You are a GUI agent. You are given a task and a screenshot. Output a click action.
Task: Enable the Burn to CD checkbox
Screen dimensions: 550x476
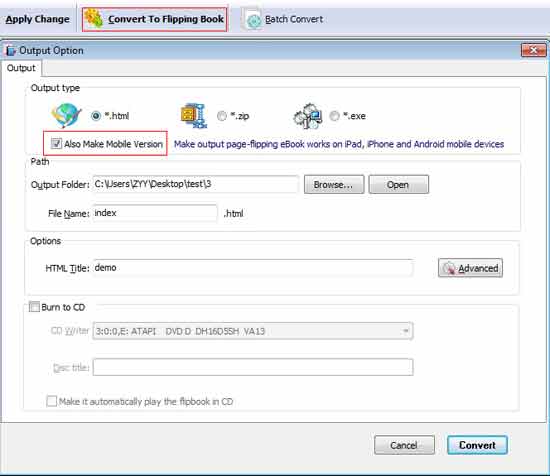click(x=34, y=307)
